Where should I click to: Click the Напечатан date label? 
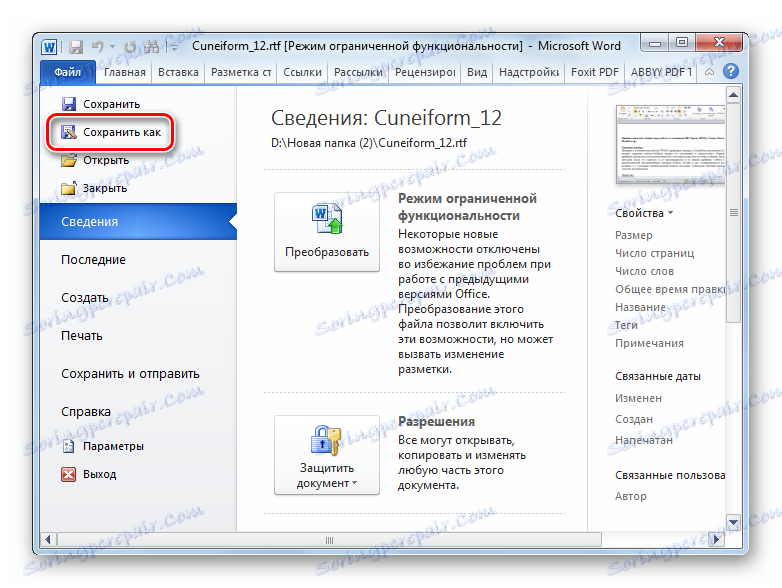(x=644, y=440)
